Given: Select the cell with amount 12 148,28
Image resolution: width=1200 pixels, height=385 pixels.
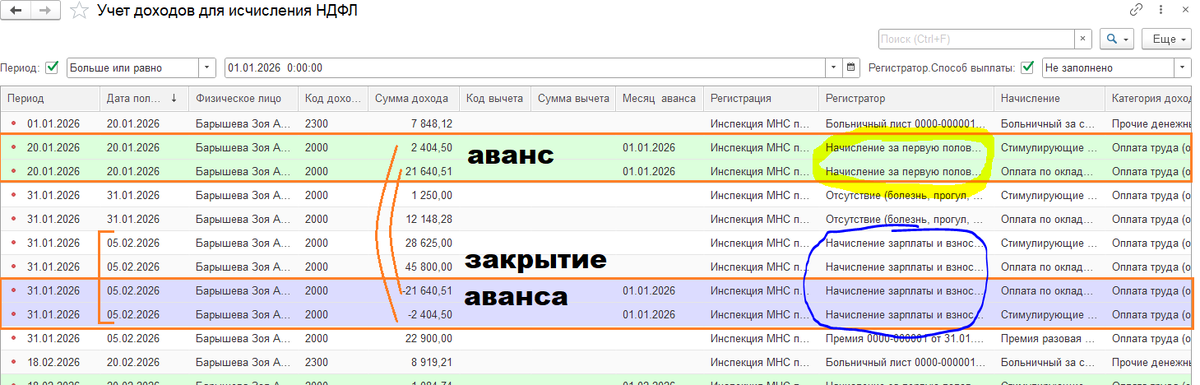Looking at the screenshot, I should tap(413, 219).
